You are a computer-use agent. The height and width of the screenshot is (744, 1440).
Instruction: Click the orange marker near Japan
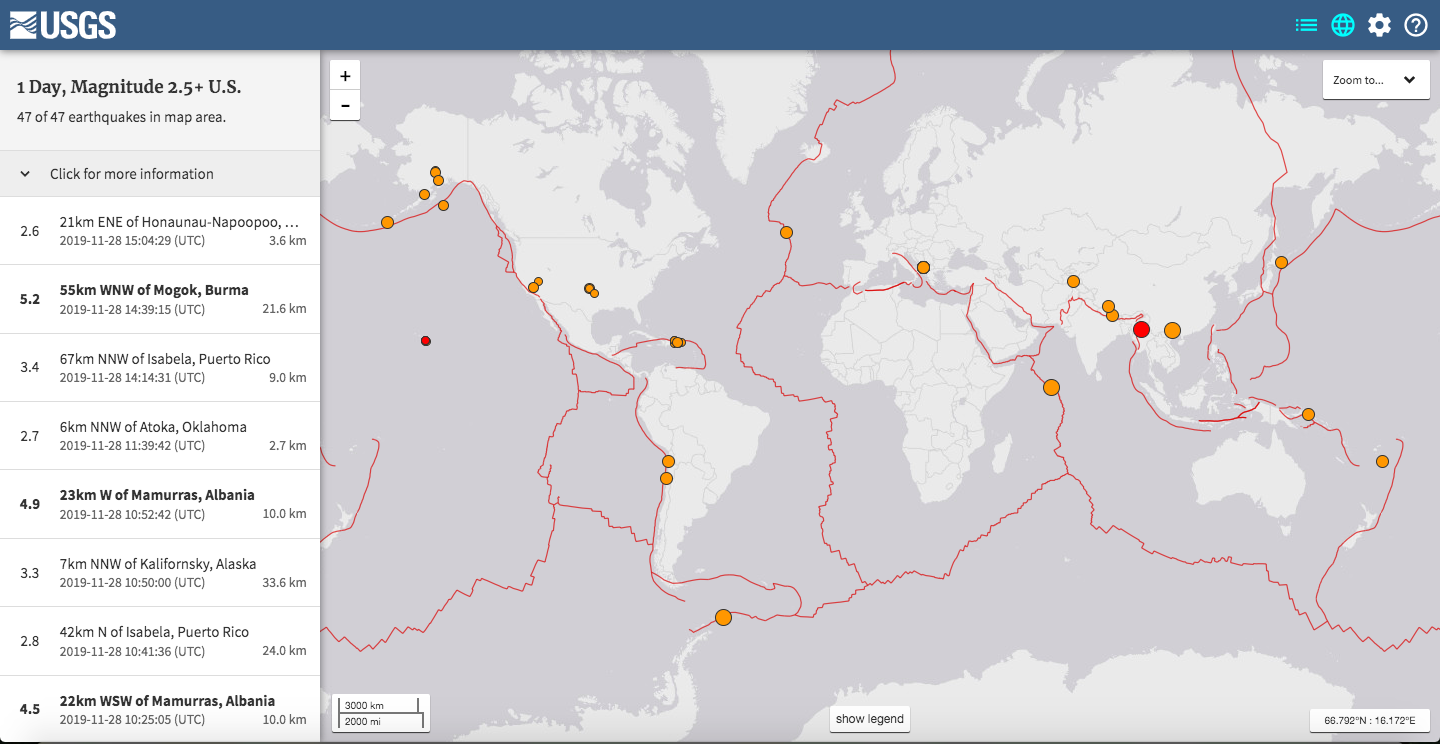tap(1281, 262)
